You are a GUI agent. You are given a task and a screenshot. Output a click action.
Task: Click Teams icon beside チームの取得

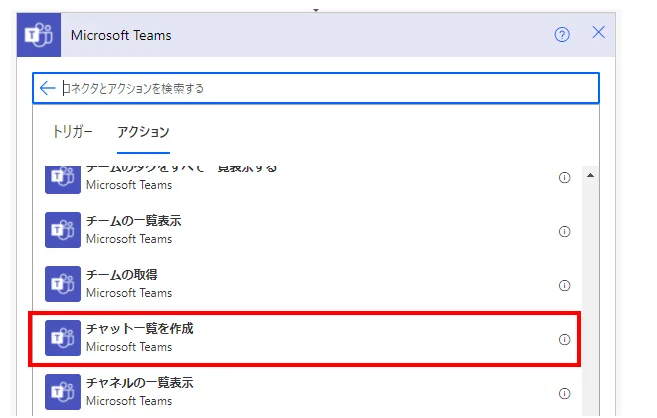click(x=62, y=284)
